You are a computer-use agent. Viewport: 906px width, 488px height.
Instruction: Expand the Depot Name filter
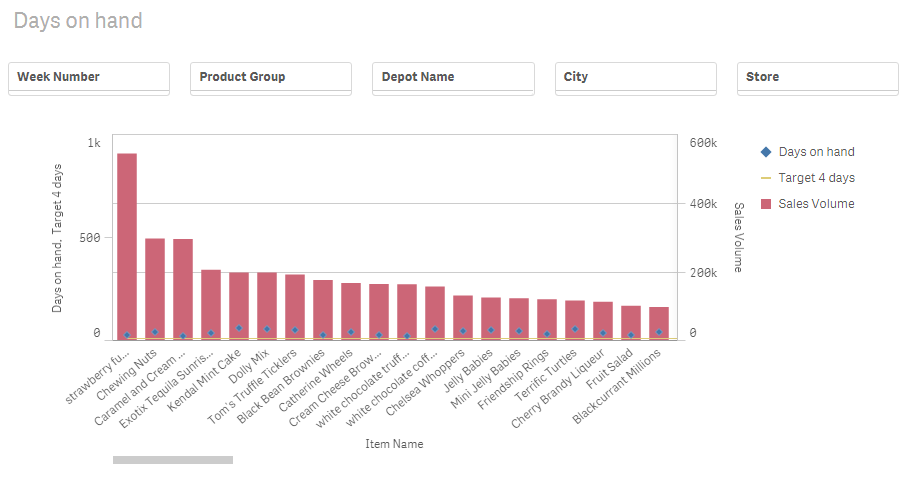click(452, 77)
